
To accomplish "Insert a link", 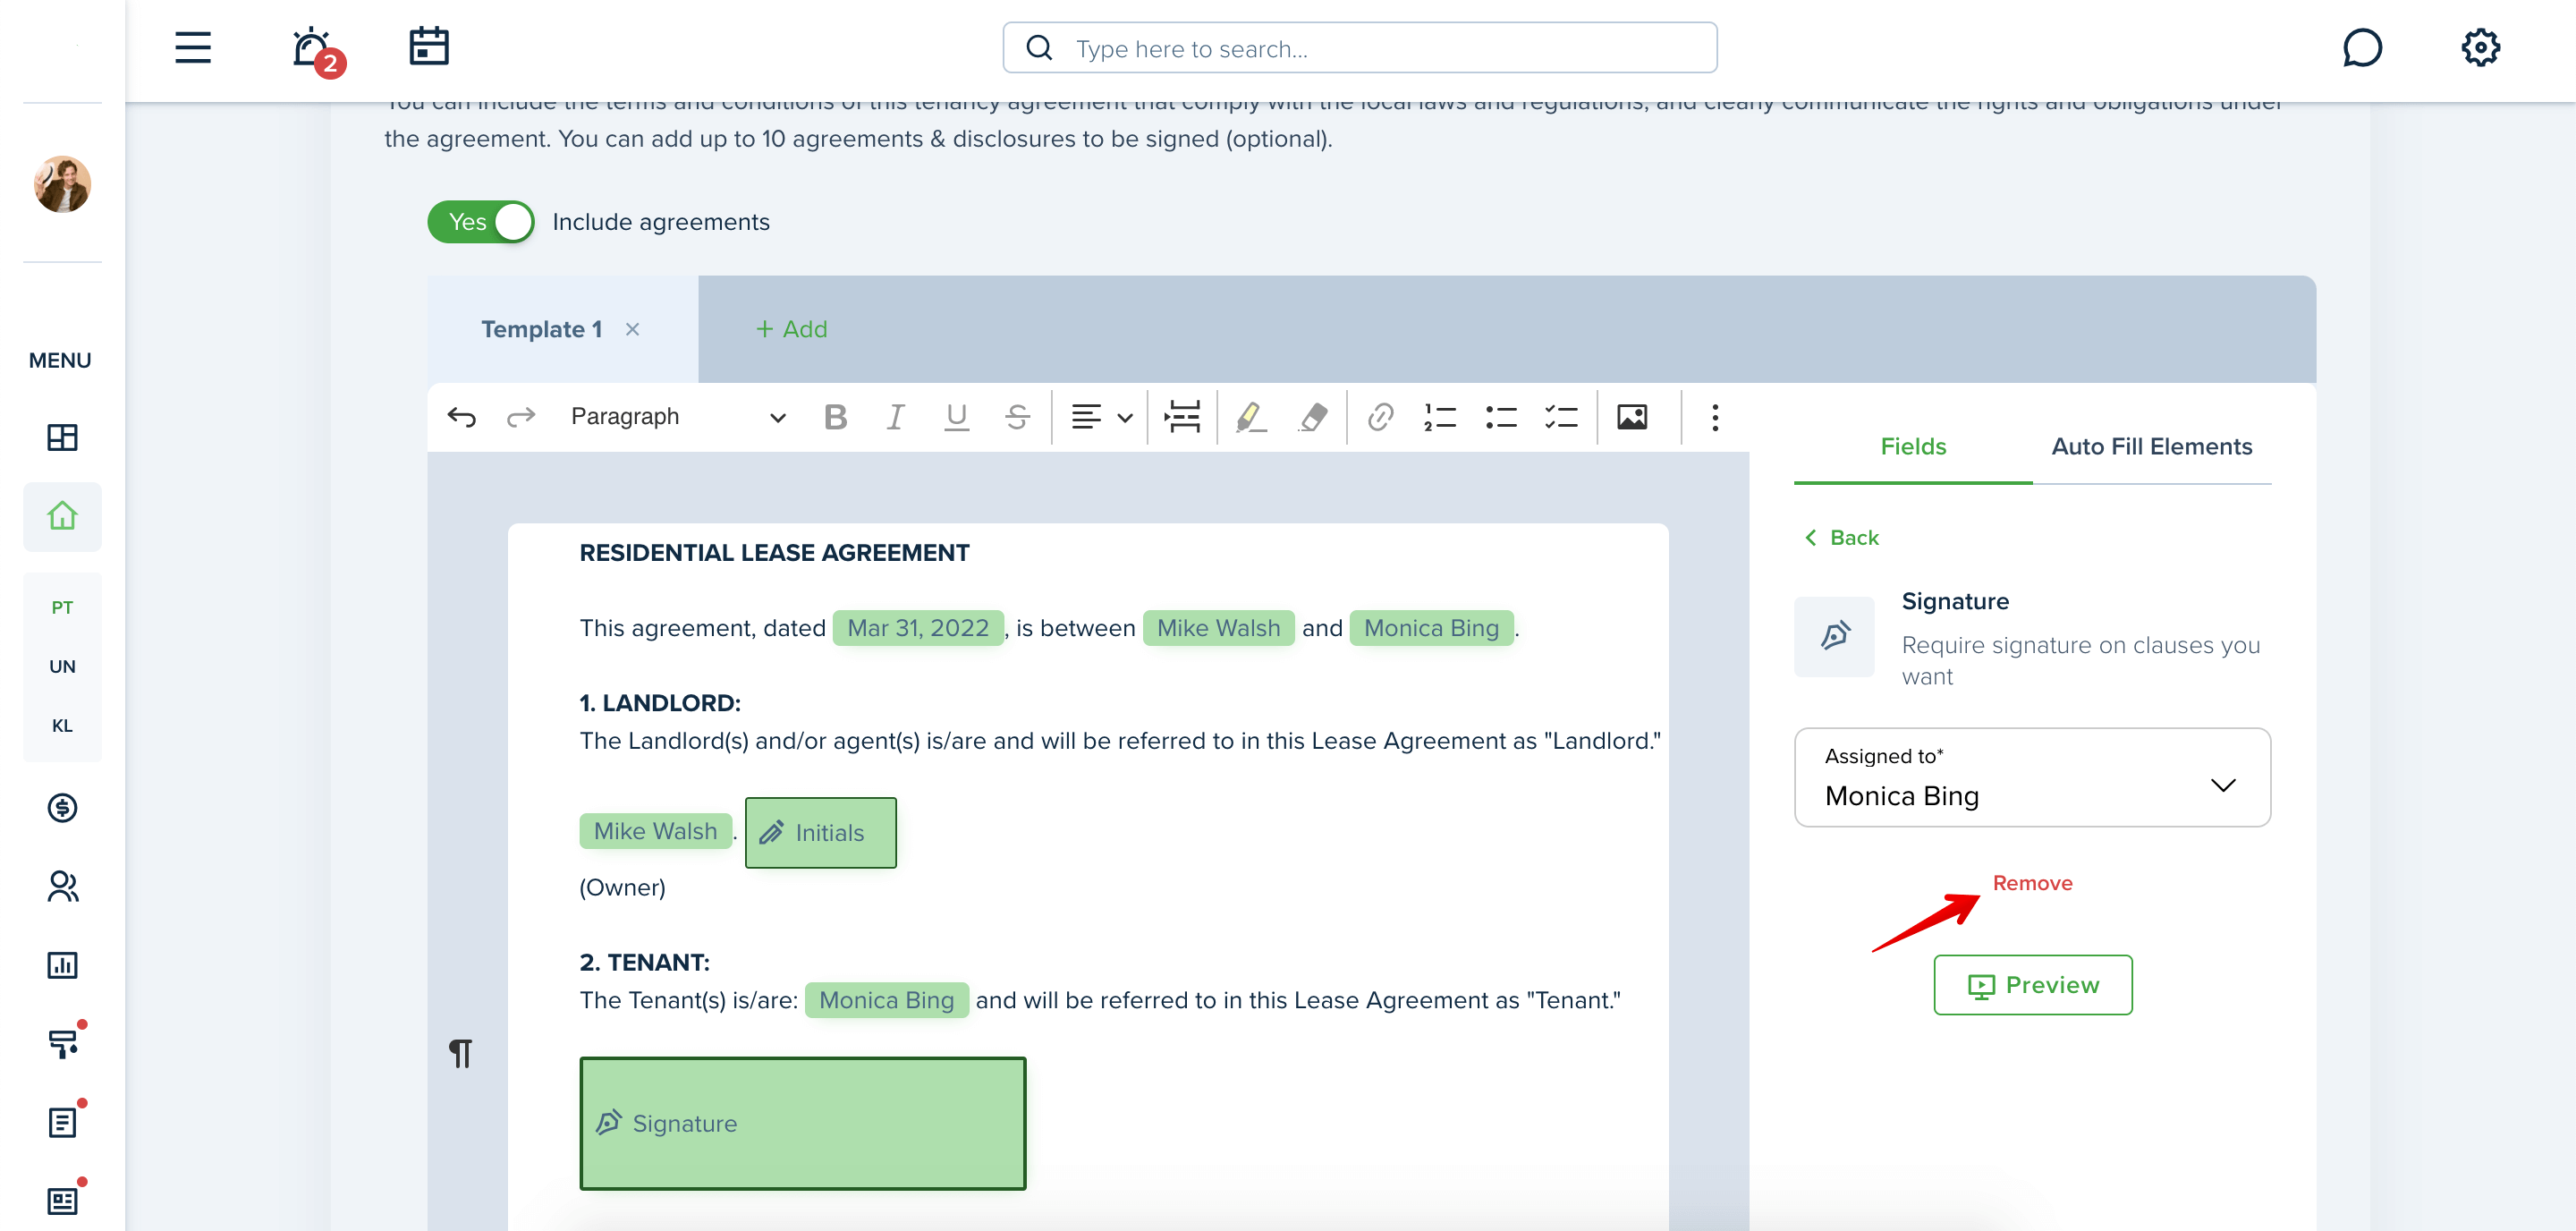I will coord(1380,417).
